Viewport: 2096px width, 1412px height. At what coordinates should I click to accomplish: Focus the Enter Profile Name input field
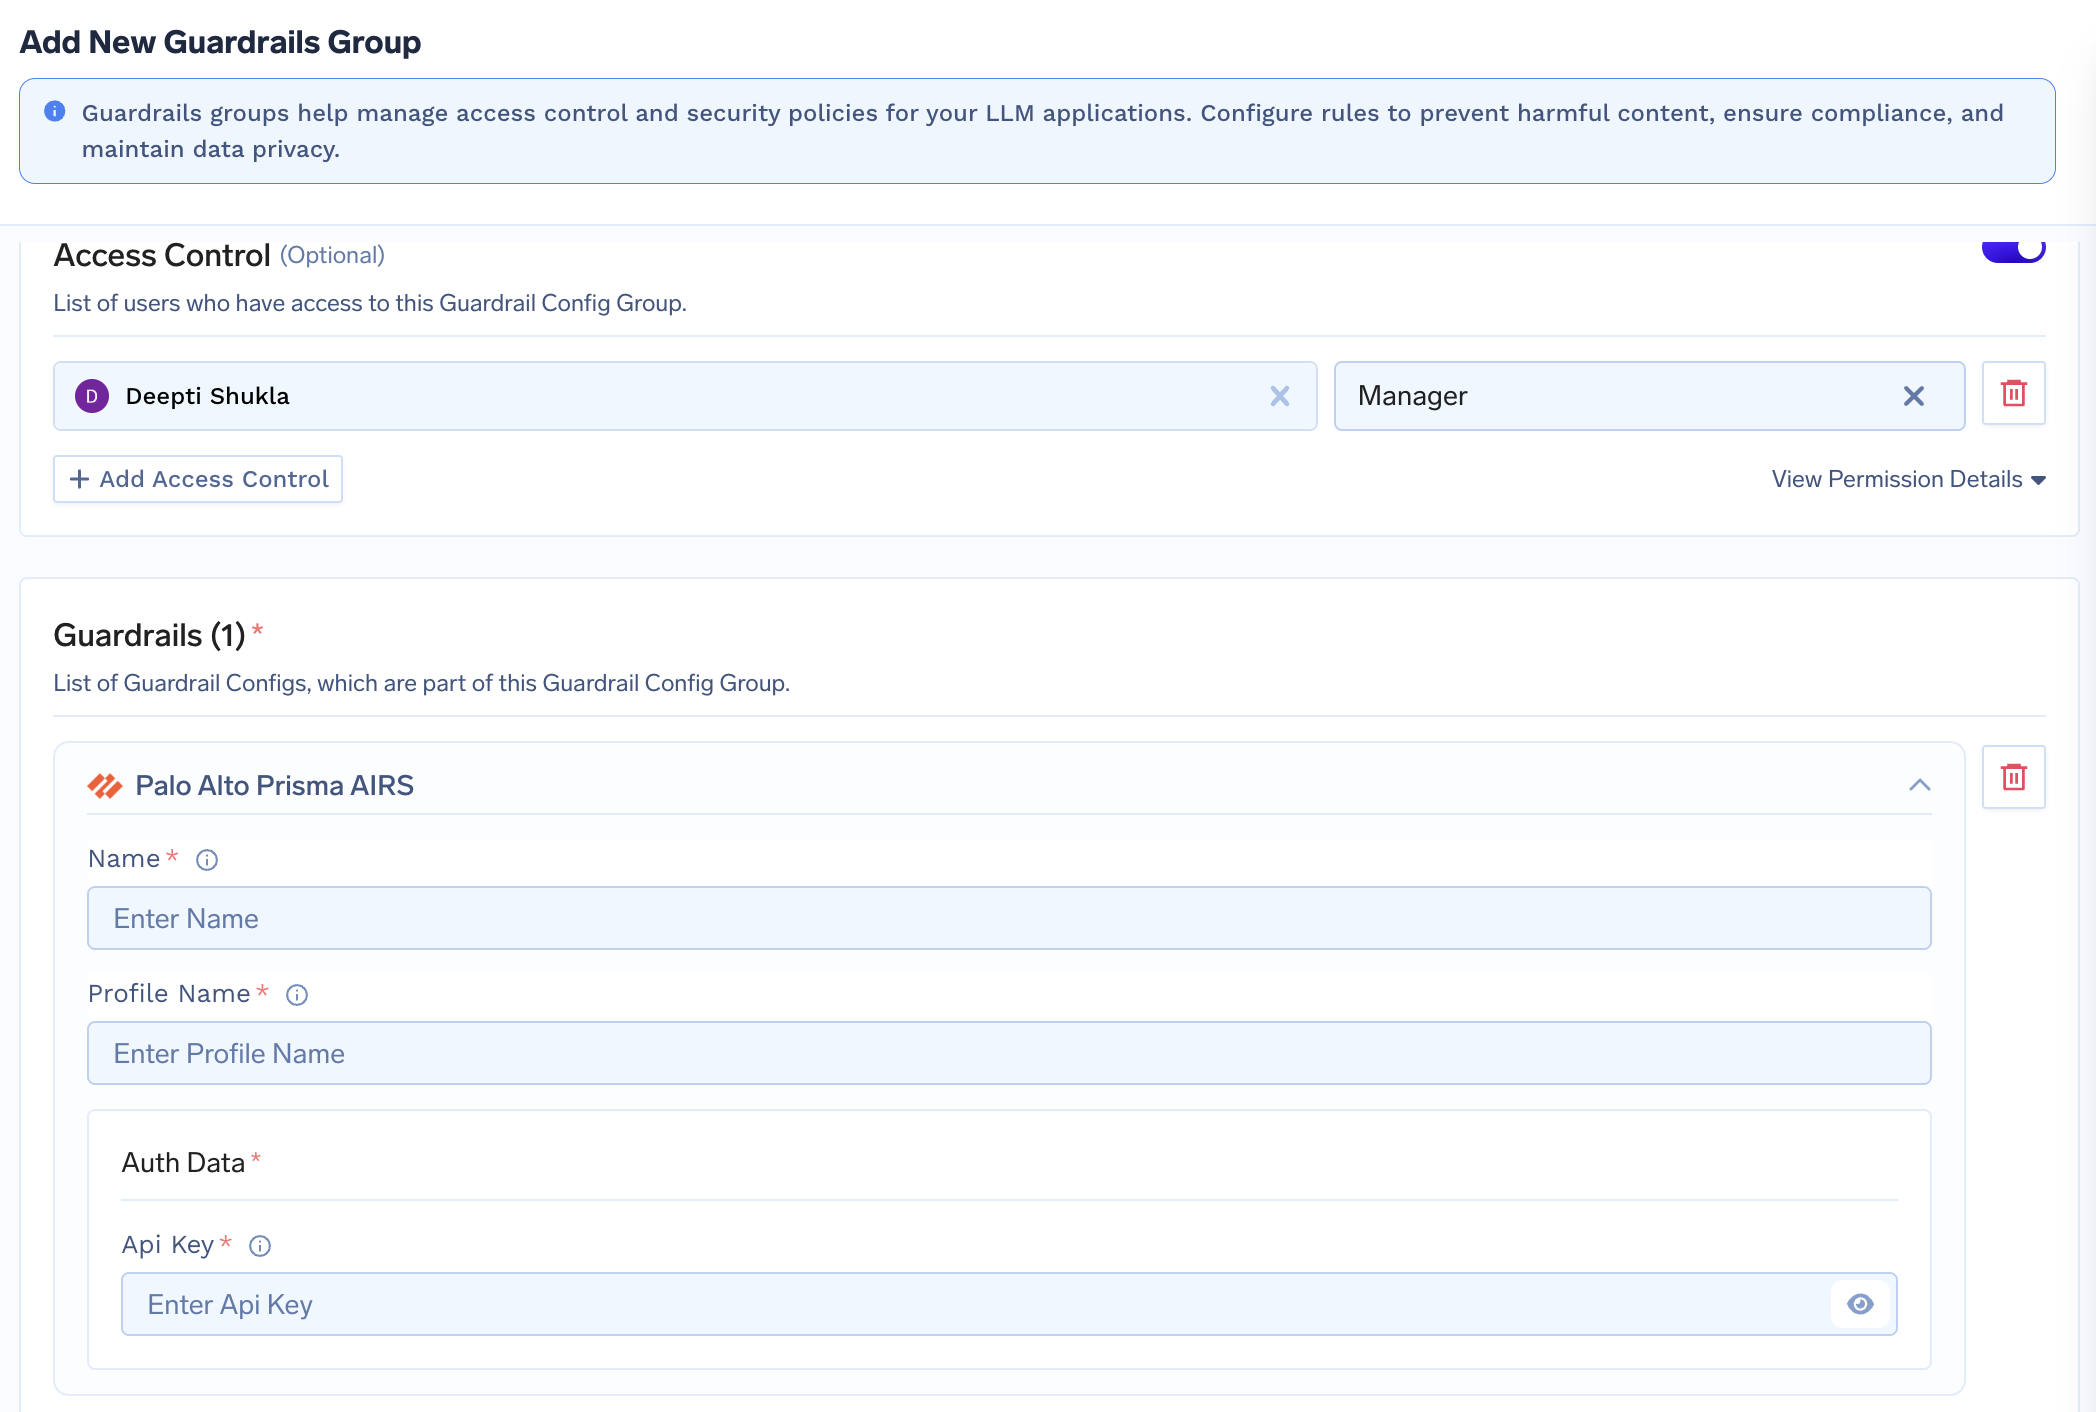pyautogui.click(x=1009, y=1053)
